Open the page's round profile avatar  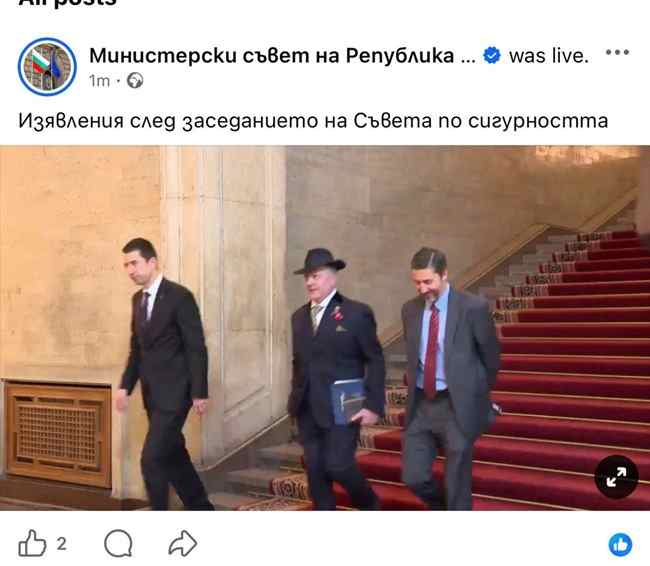[x=47, y=66]
